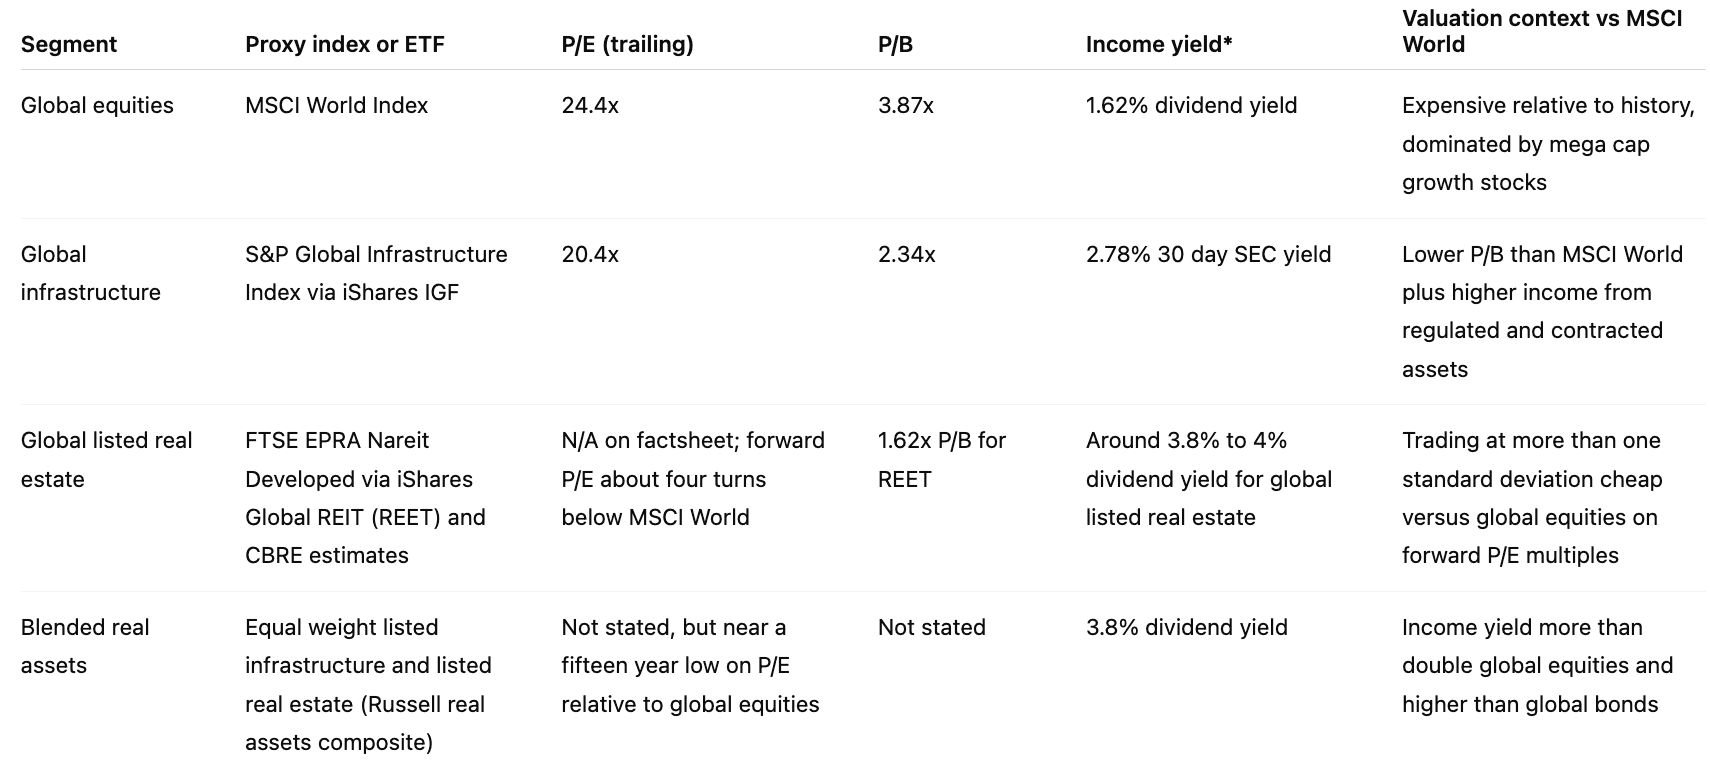Viewport: 1710px width, 764px height.
Task: Click the MSCI World Index cell
Action: [336, 105]
